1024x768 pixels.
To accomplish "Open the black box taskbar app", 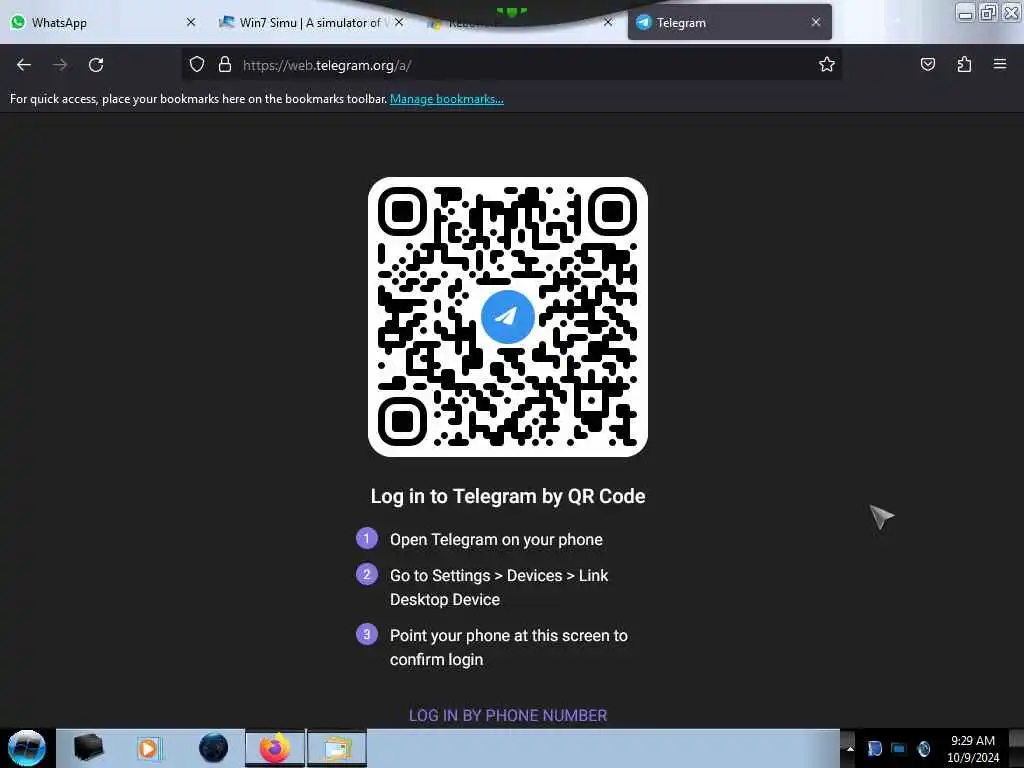I will coord(88,748).
